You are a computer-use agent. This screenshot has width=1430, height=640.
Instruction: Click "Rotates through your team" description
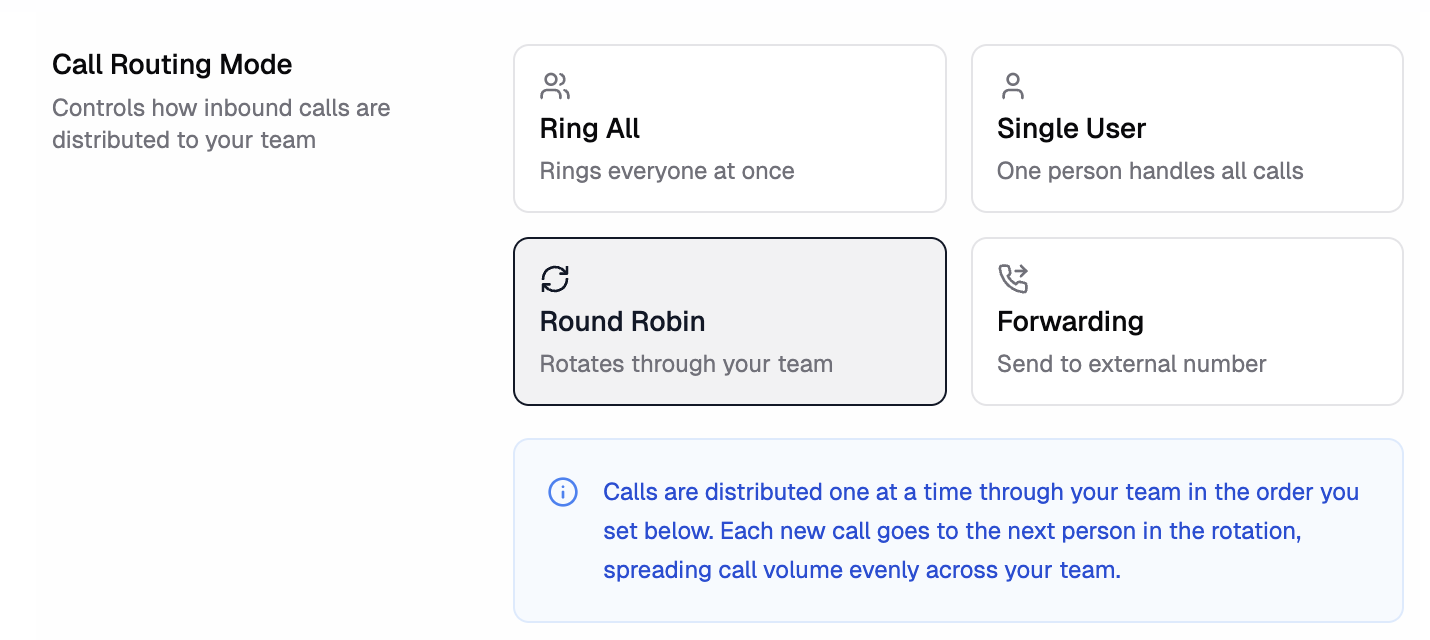686,364
